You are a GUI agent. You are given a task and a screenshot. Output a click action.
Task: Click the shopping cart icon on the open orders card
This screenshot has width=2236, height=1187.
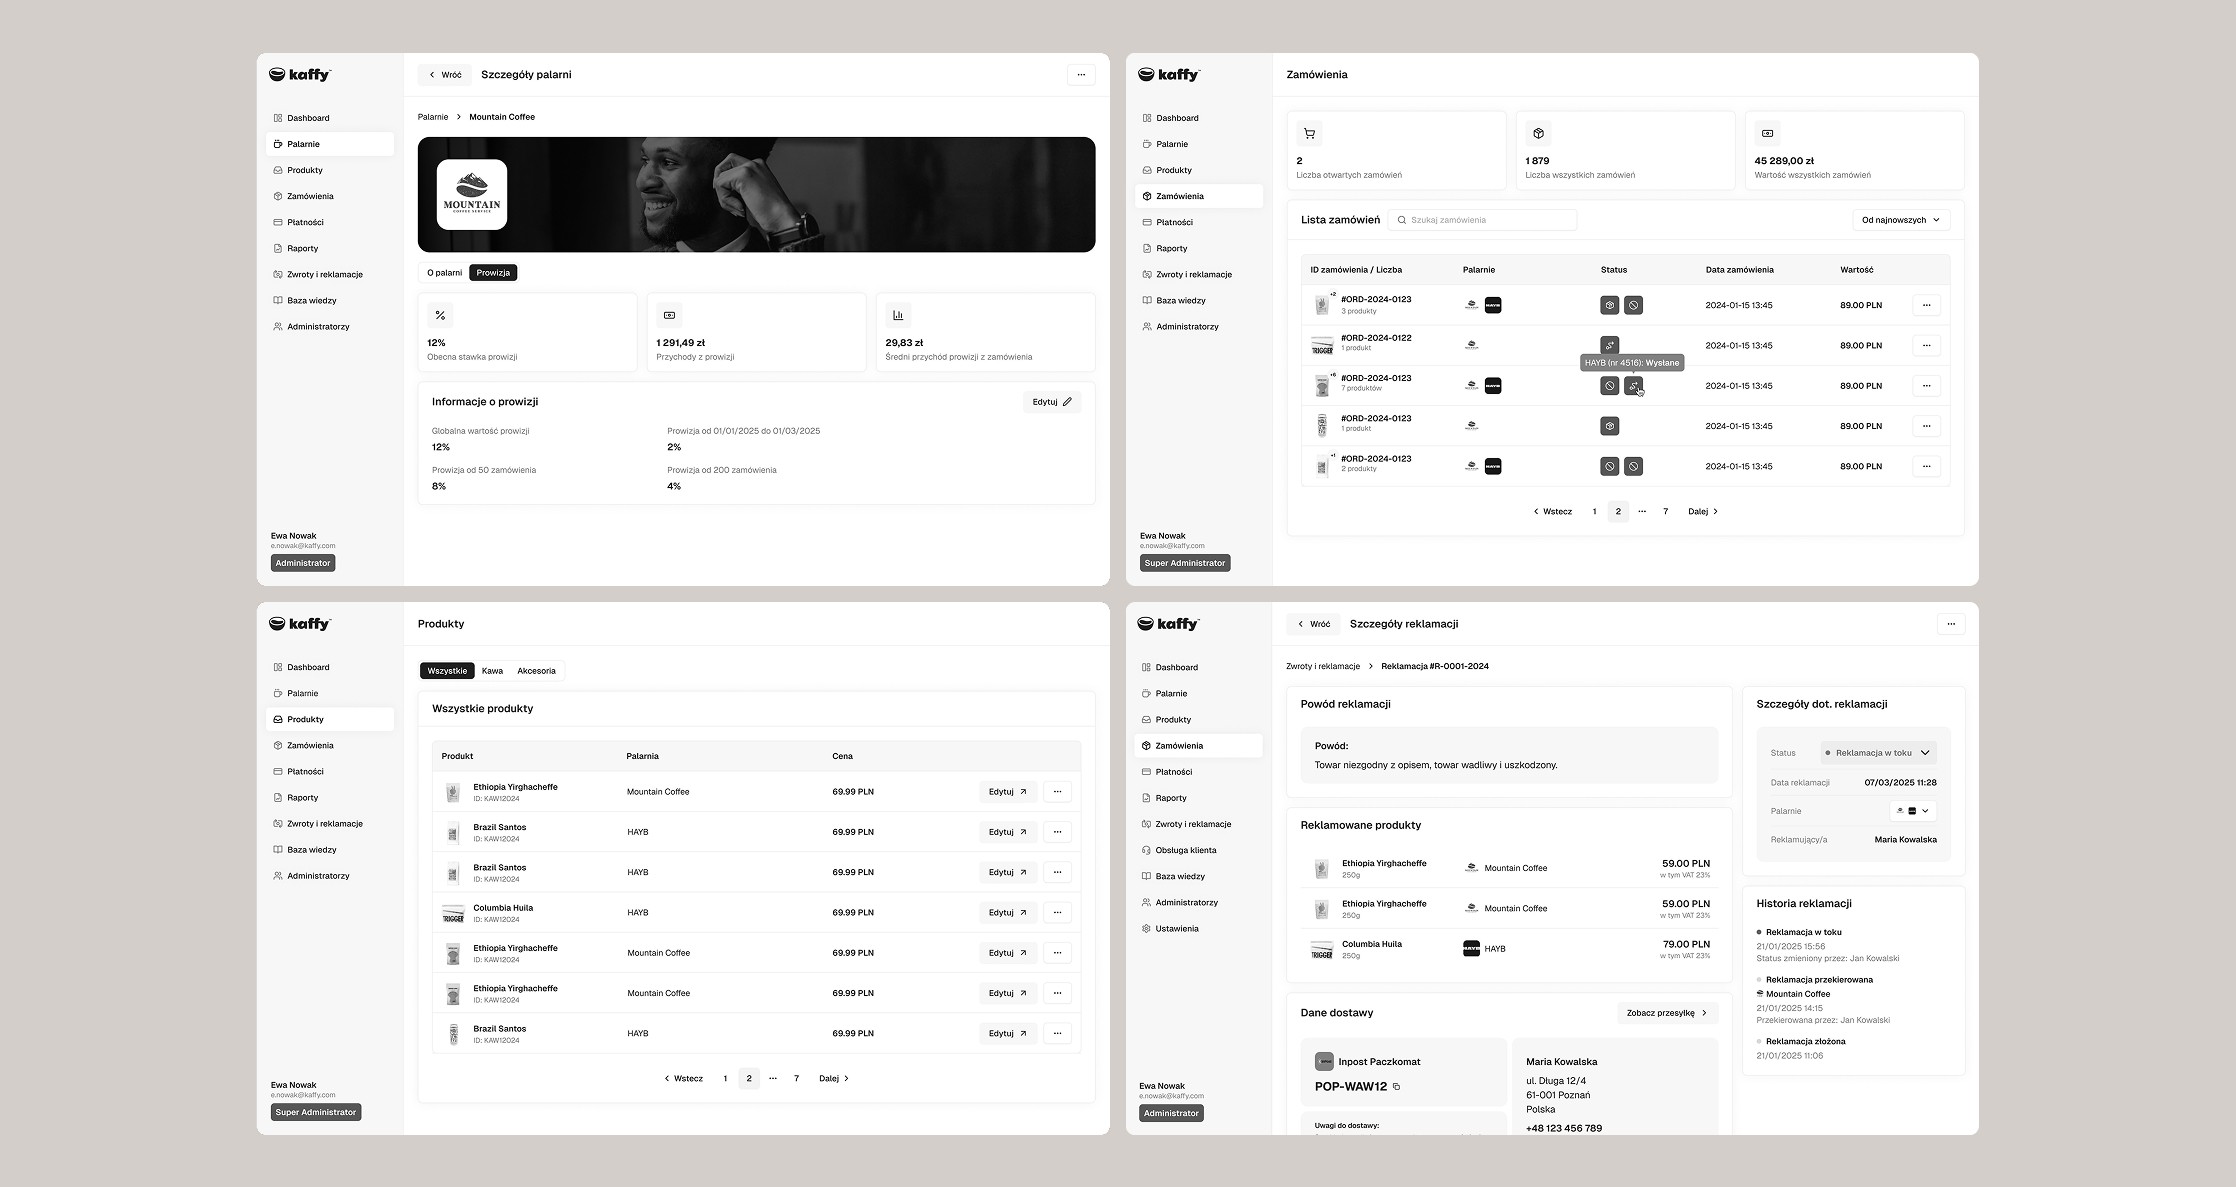click(1309, 133)
